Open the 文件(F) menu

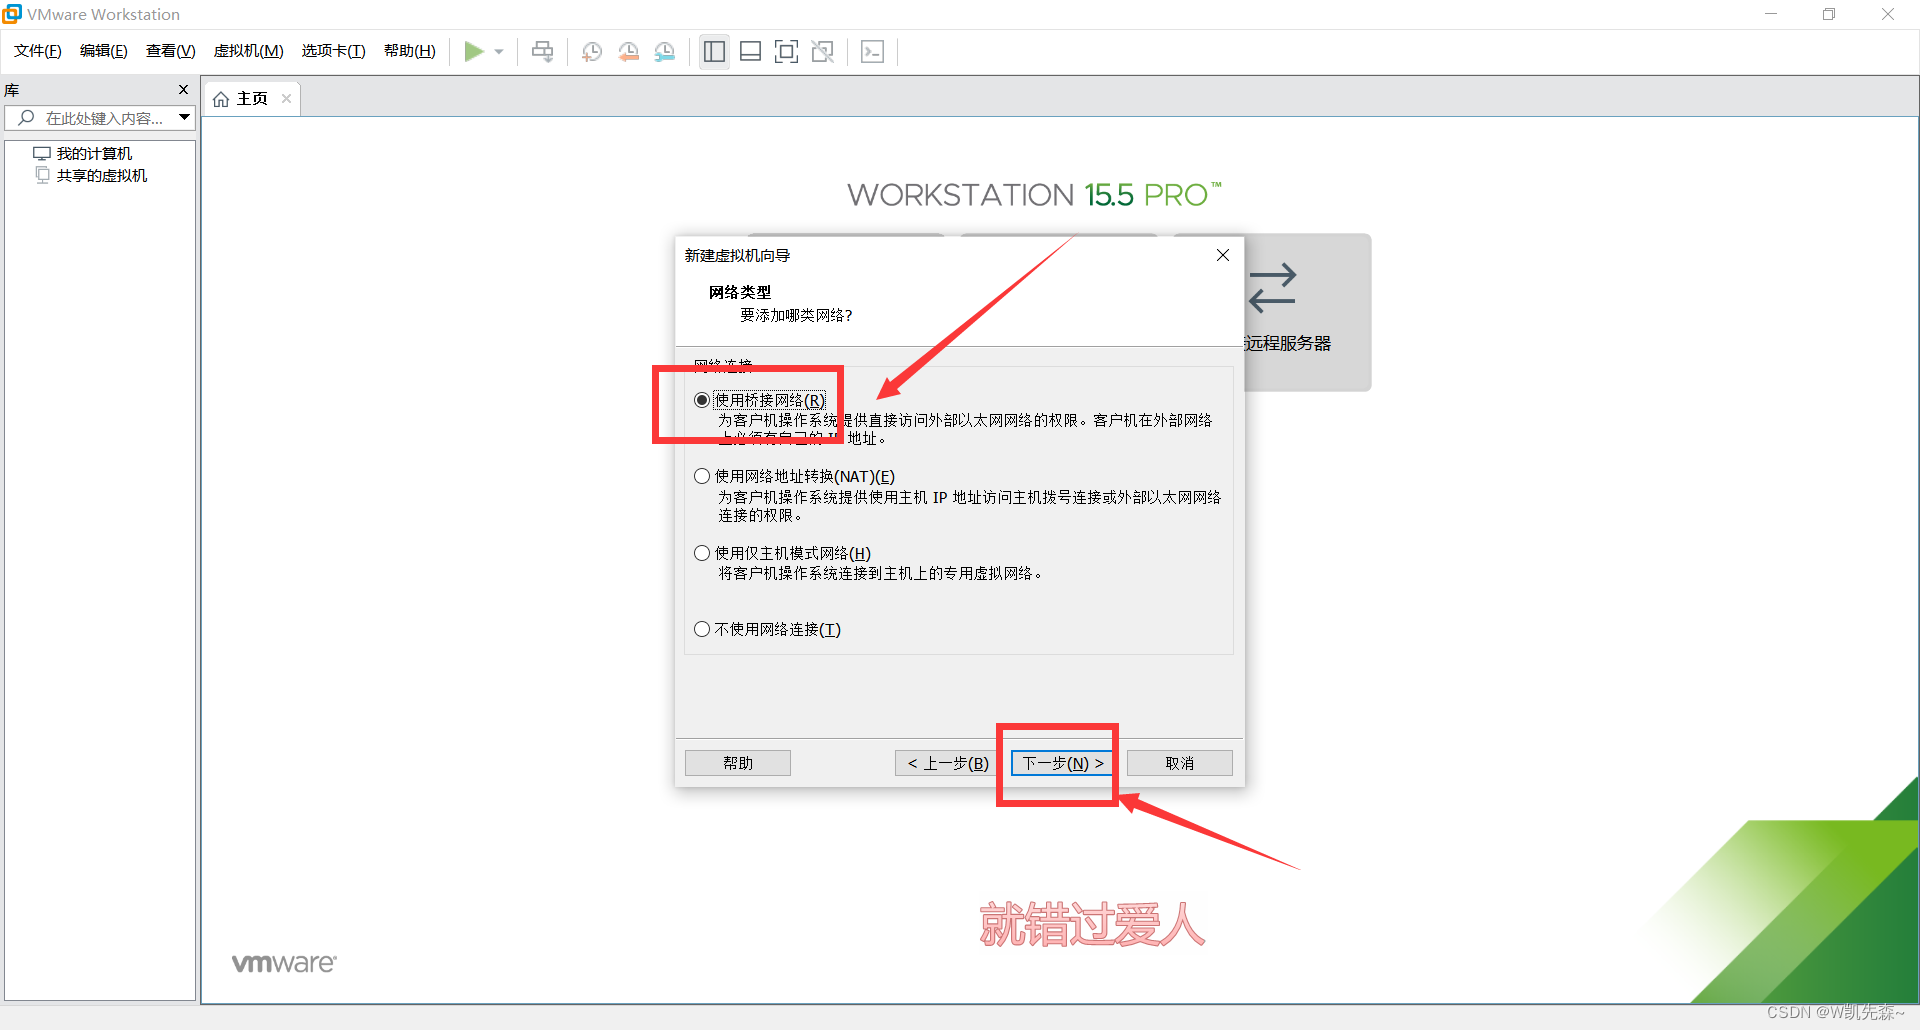point(38,51)
